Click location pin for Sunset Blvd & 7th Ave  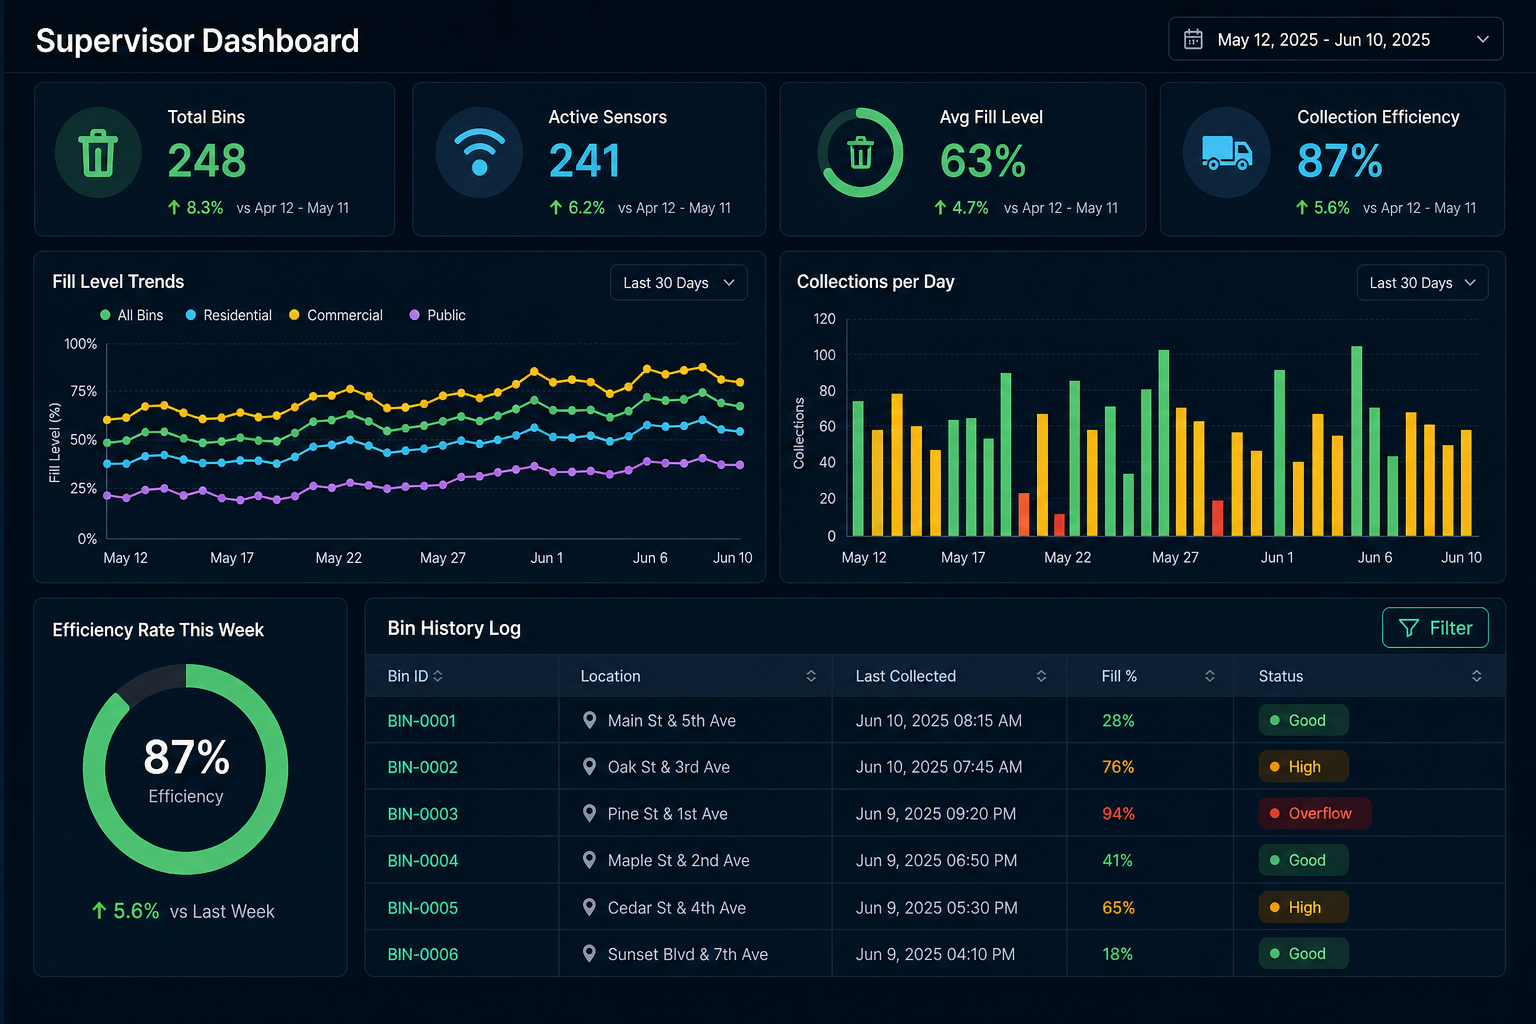click(590, 954)
